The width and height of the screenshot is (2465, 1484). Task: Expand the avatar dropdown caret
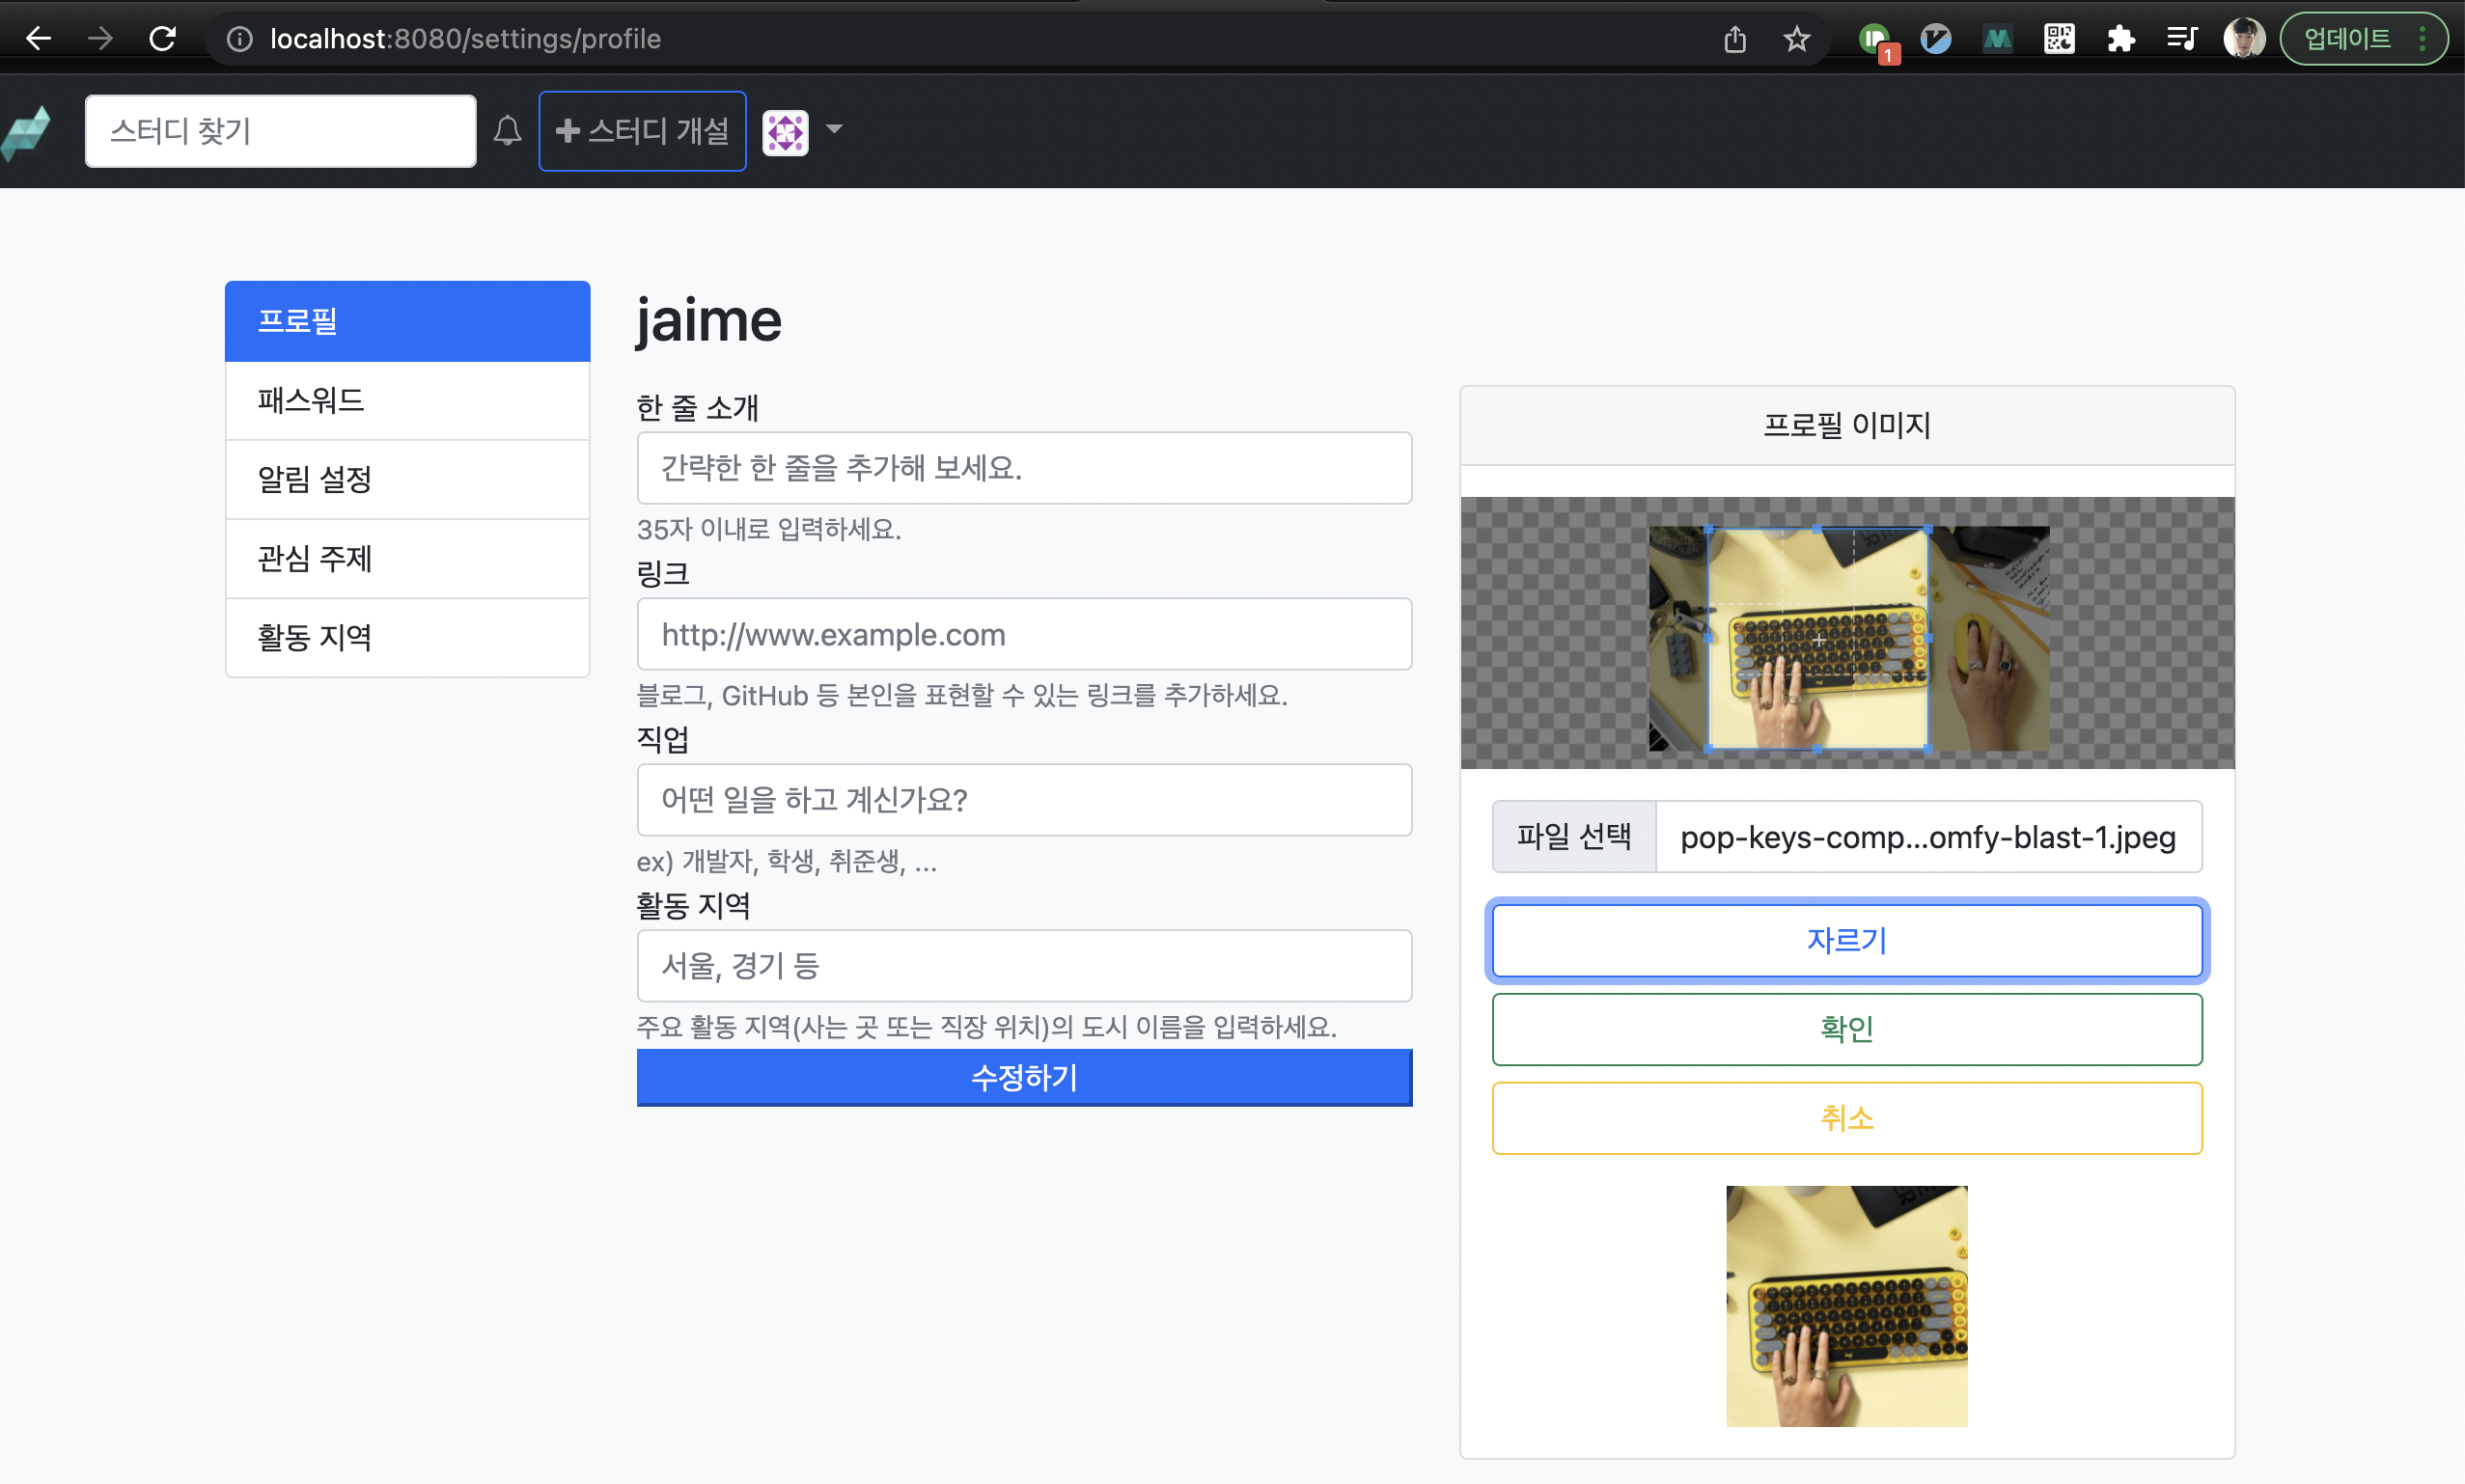point(834,129)
